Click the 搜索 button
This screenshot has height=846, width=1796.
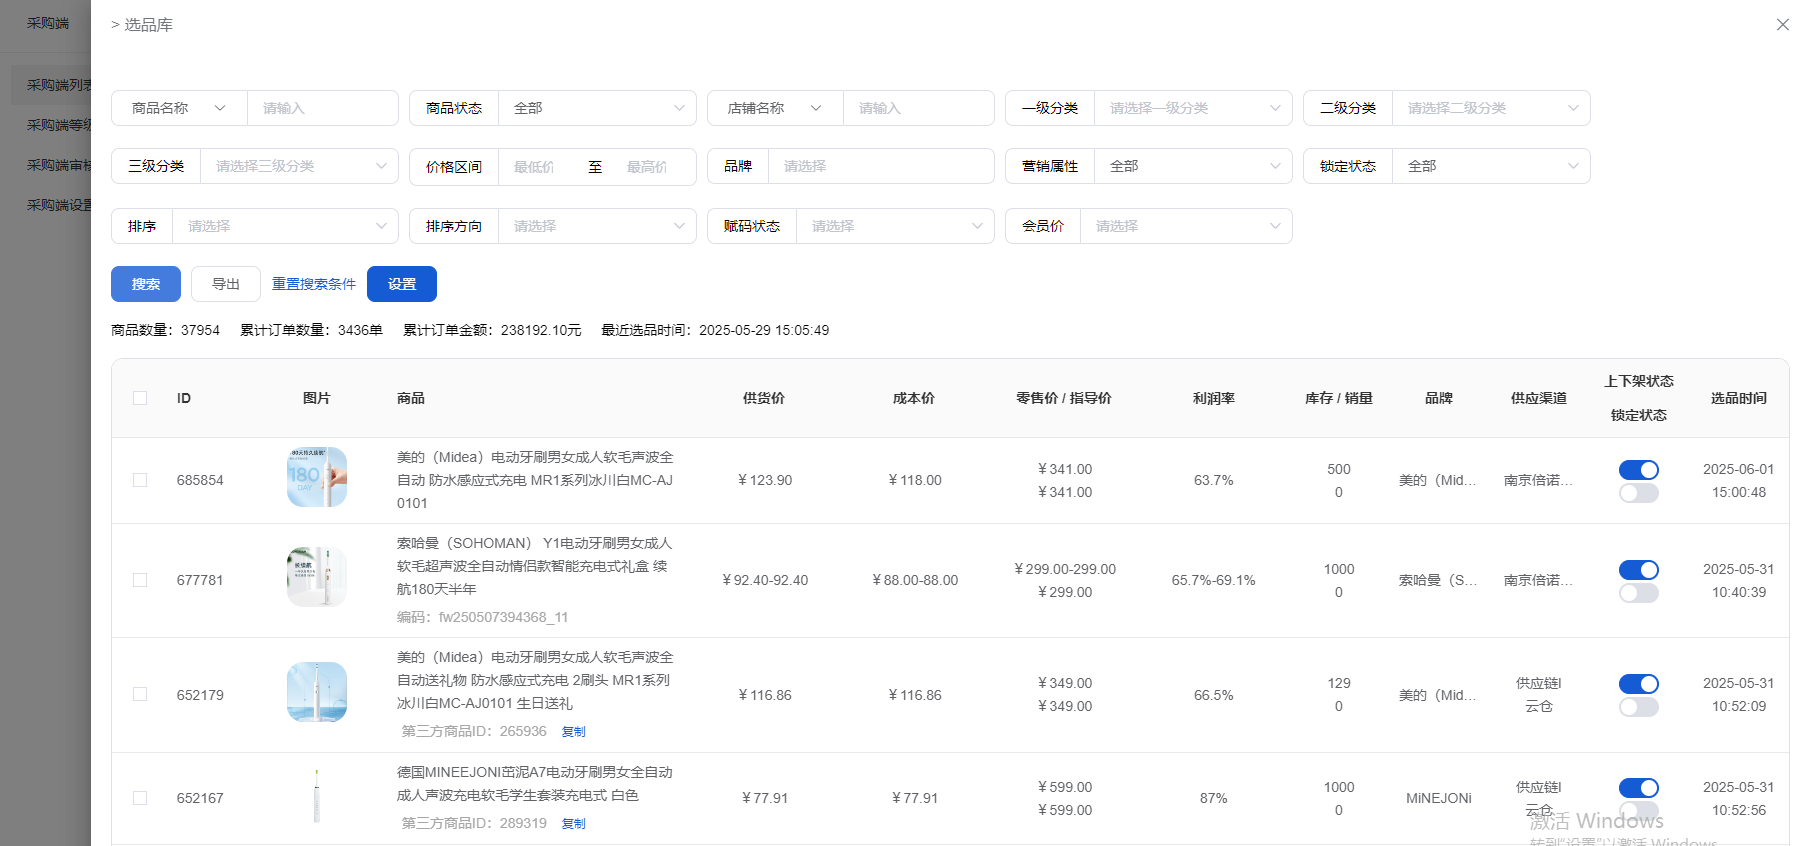[146, 284]
